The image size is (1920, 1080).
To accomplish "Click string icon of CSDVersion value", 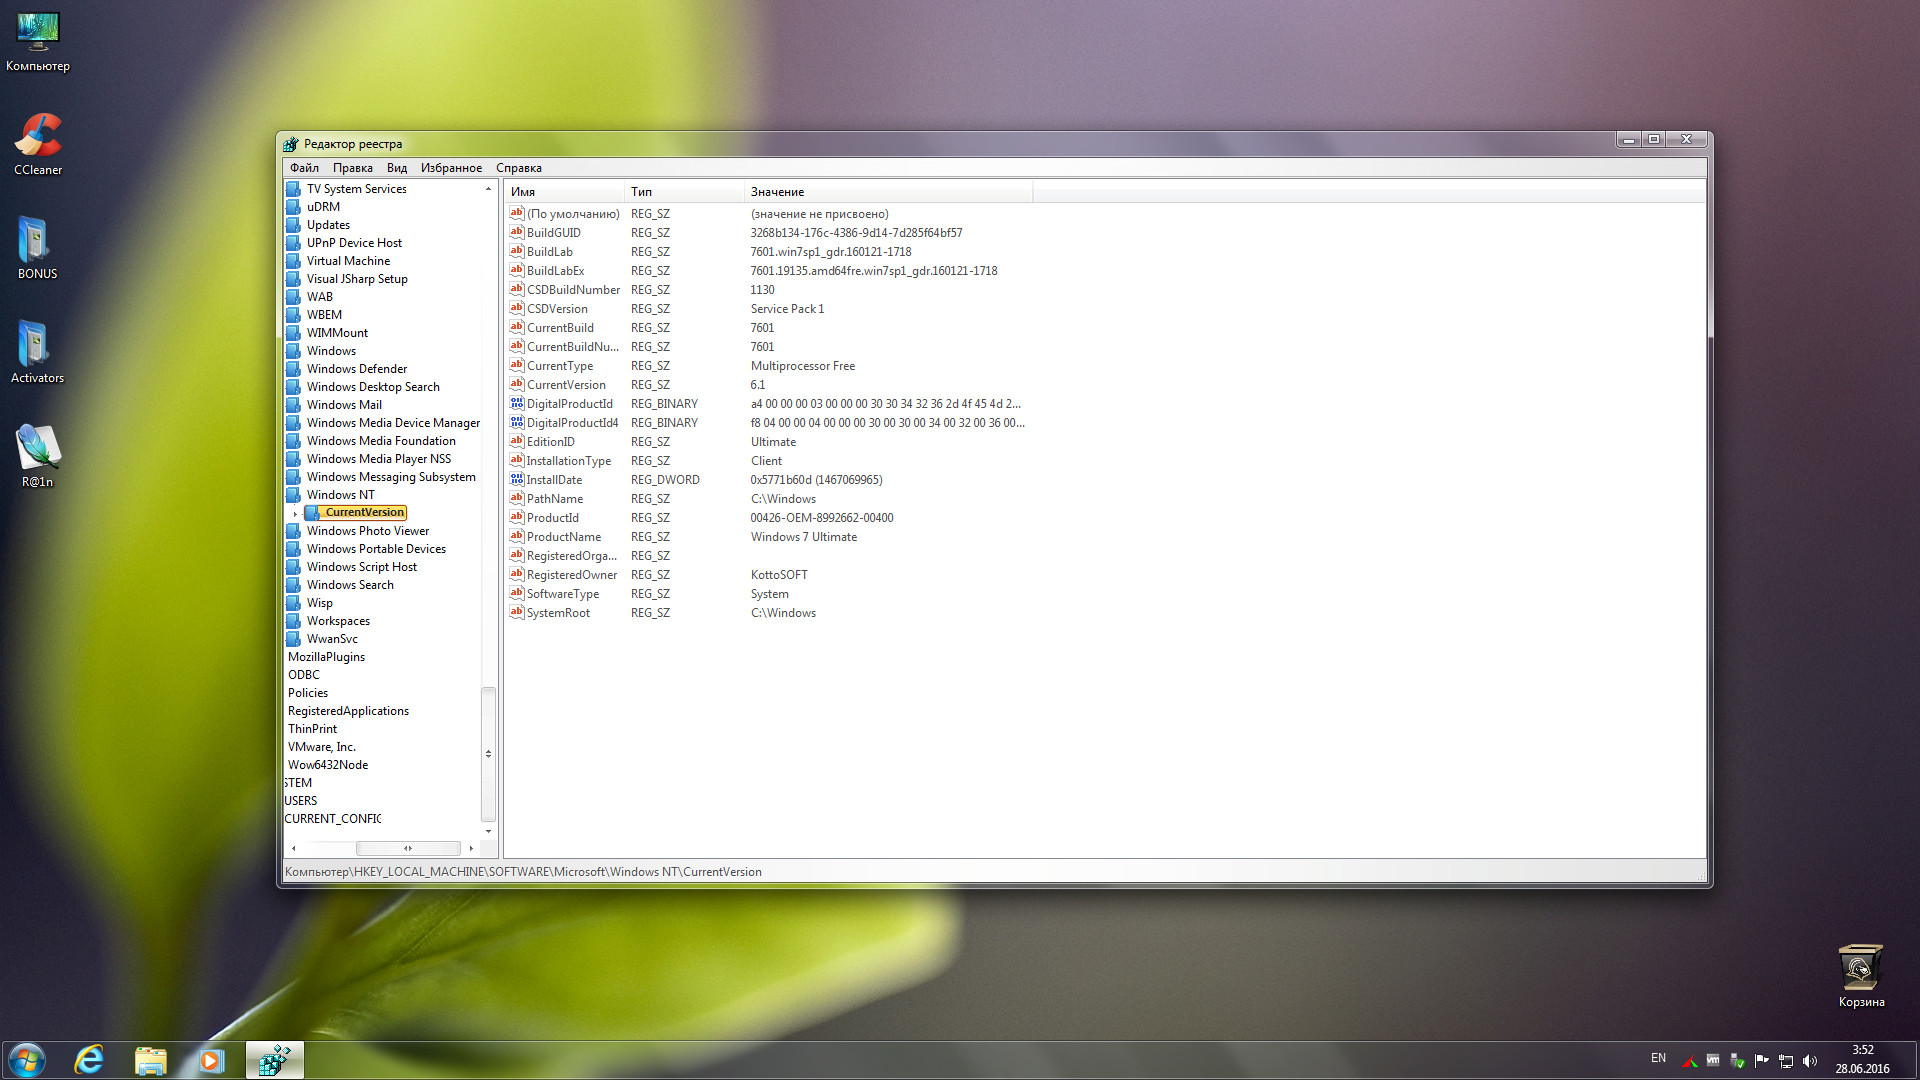I will [517, 308].
